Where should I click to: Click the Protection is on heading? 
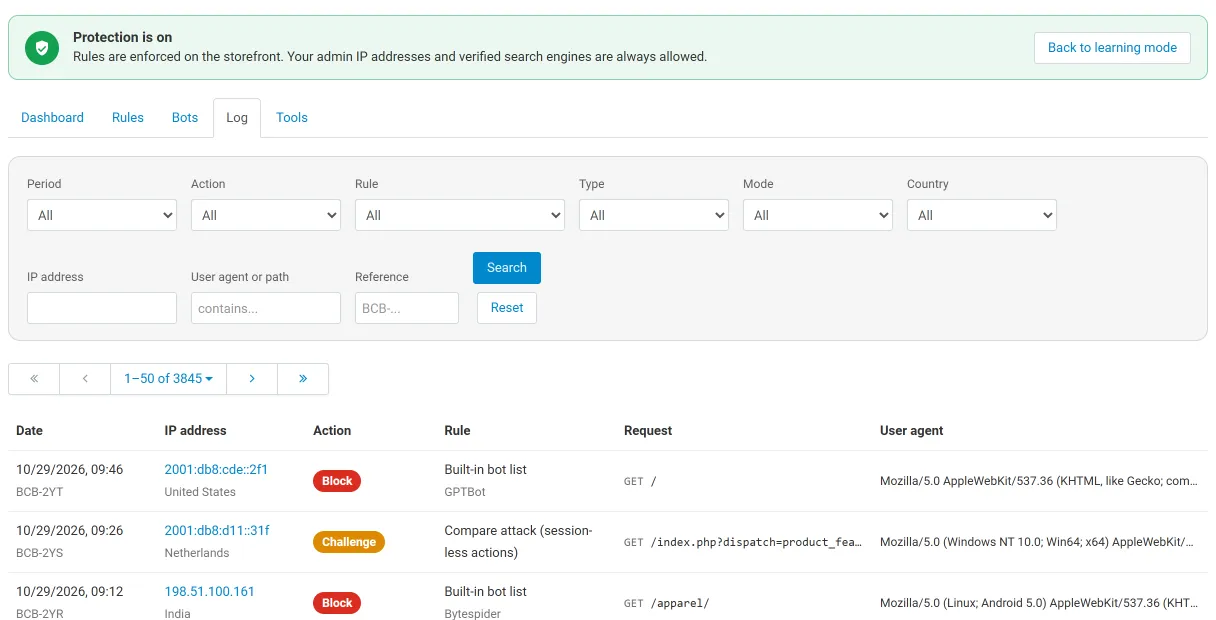click(123, 38)
